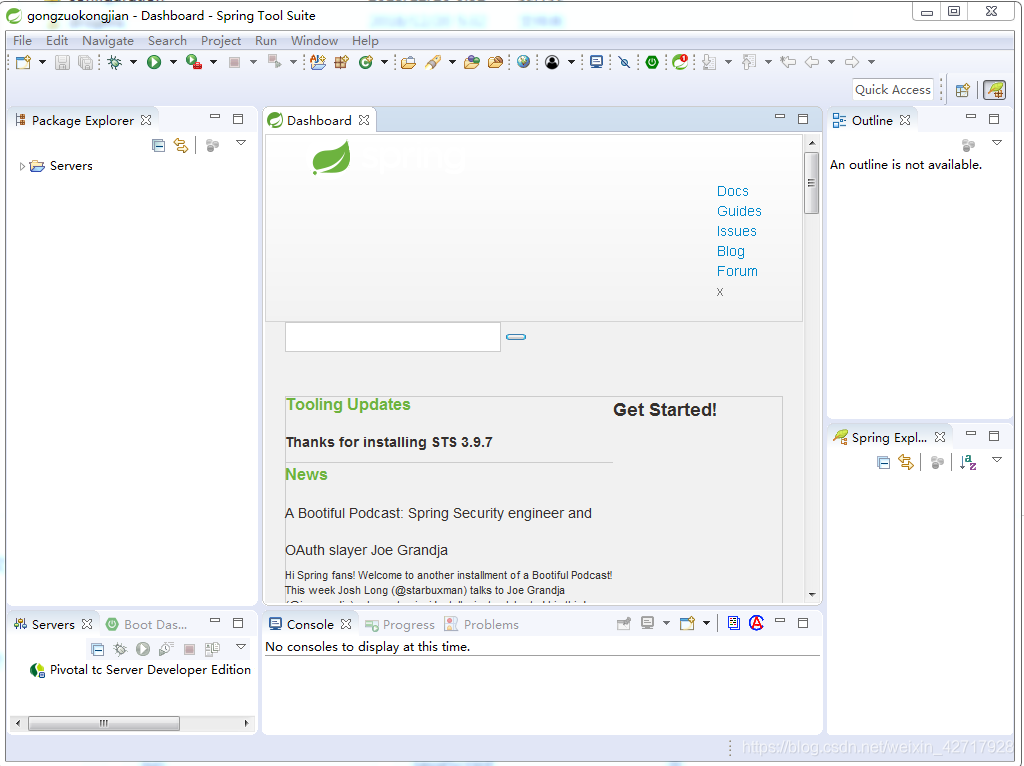This screenshot has width=1024, height=766.
Task: Toggle the Spring perspective button
Action: pyautogui.click(x=995, y=90)
